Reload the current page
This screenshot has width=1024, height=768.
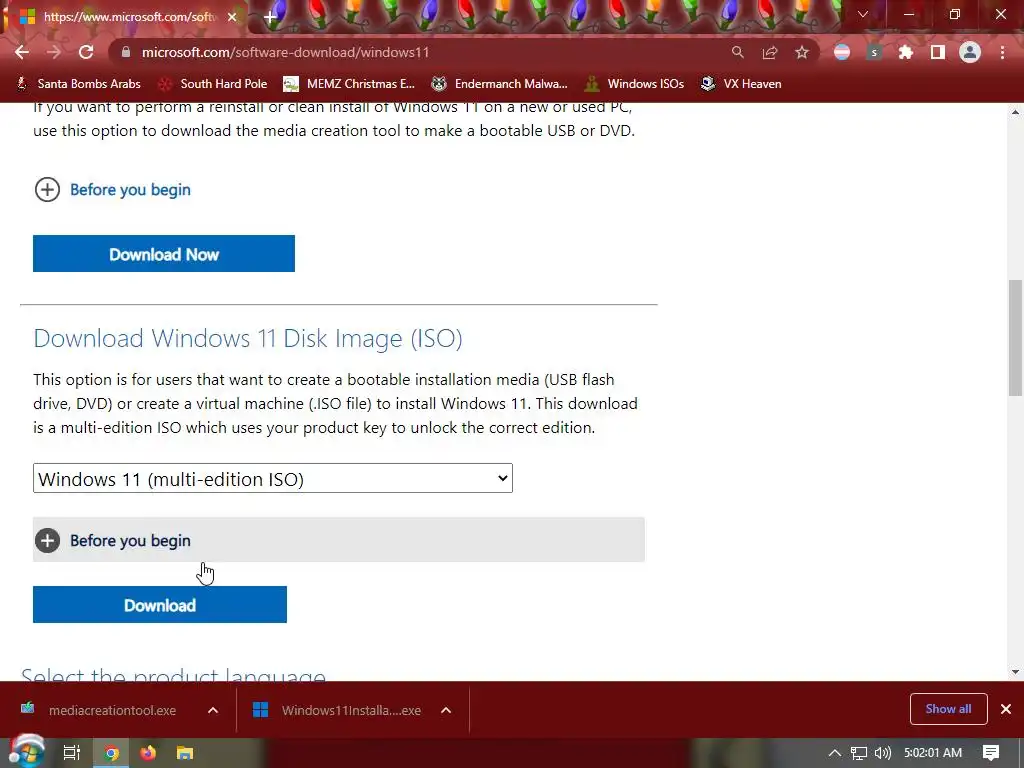pyautogui.click(x=86, y=52)
